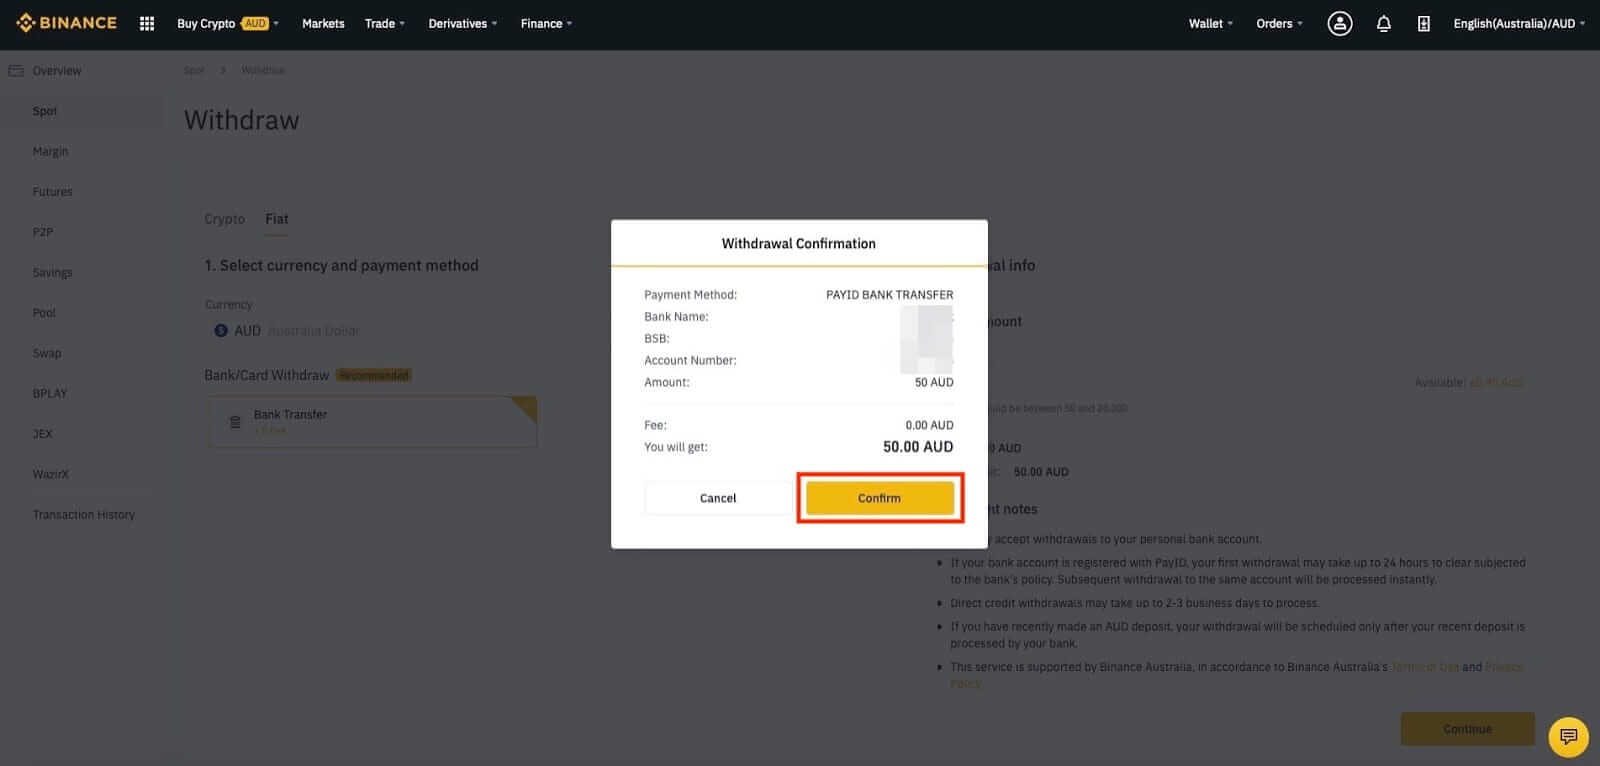Open the chat support bubble
The width and height of the screenshot is (1600, 766).
(x=1567, y=737)
